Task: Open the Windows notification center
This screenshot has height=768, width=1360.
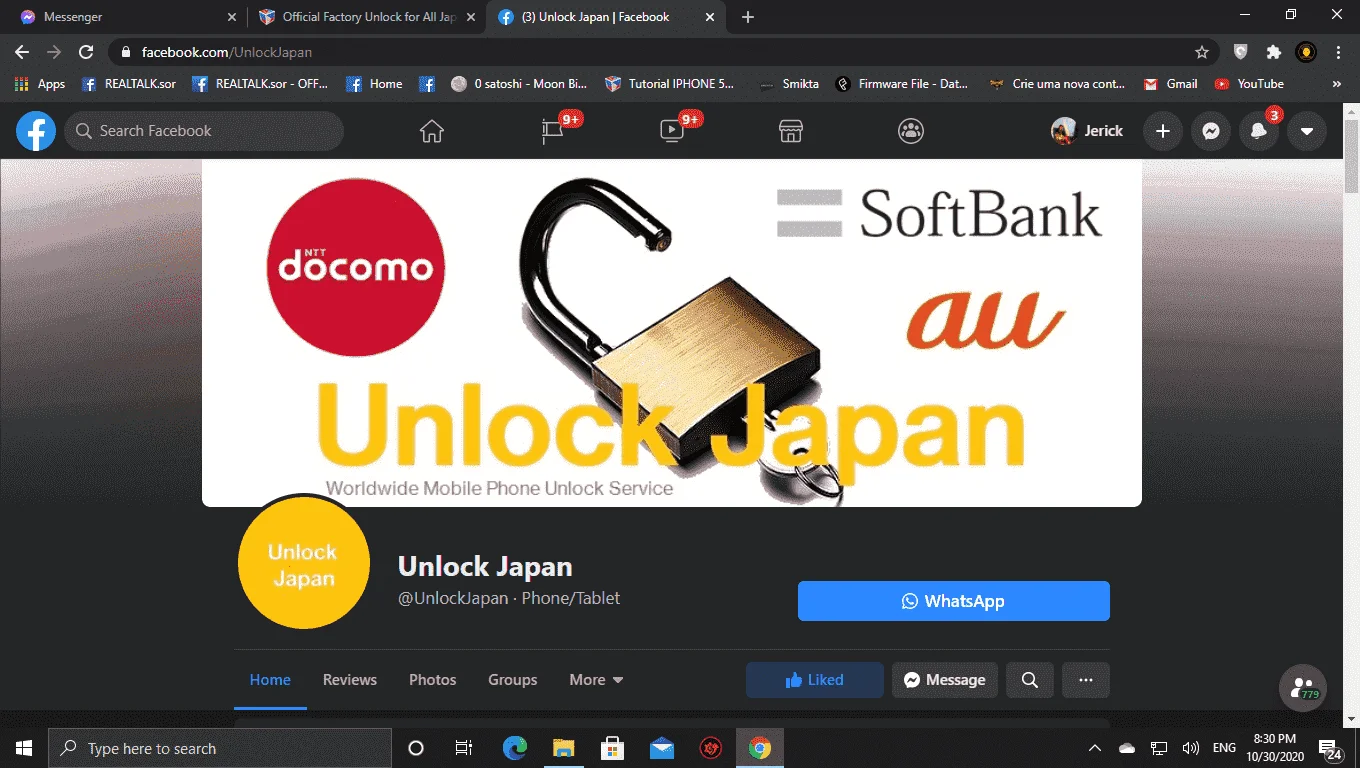Action: pyautogui.click(x=1331, y=748)
